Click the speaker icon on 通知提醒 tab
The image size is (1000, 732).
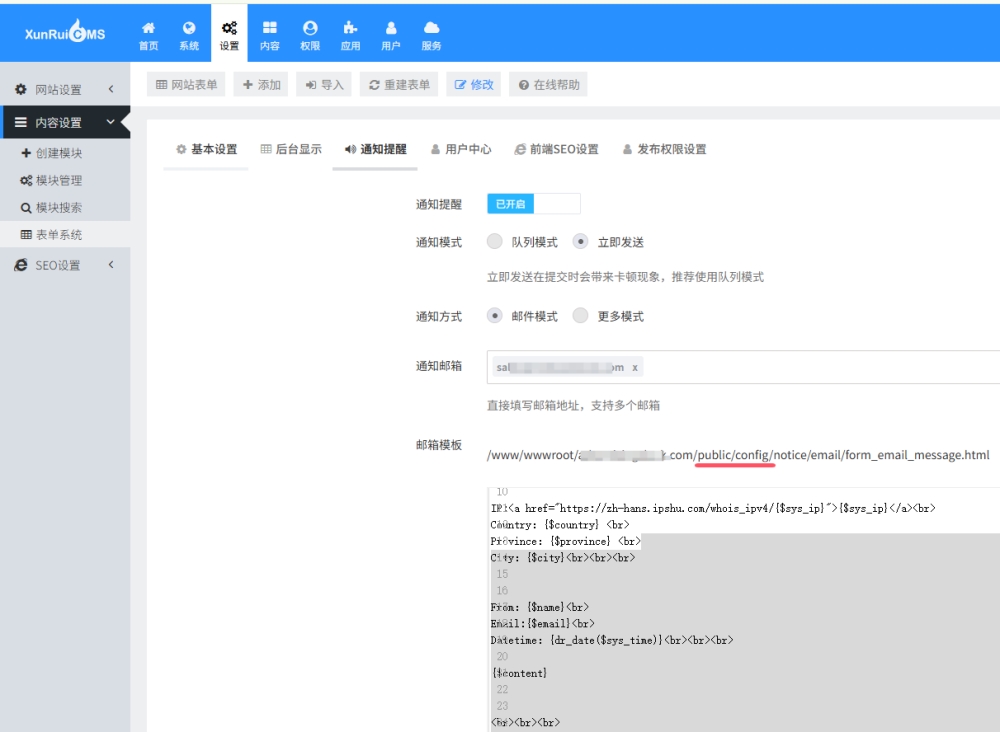coord(350,149)
